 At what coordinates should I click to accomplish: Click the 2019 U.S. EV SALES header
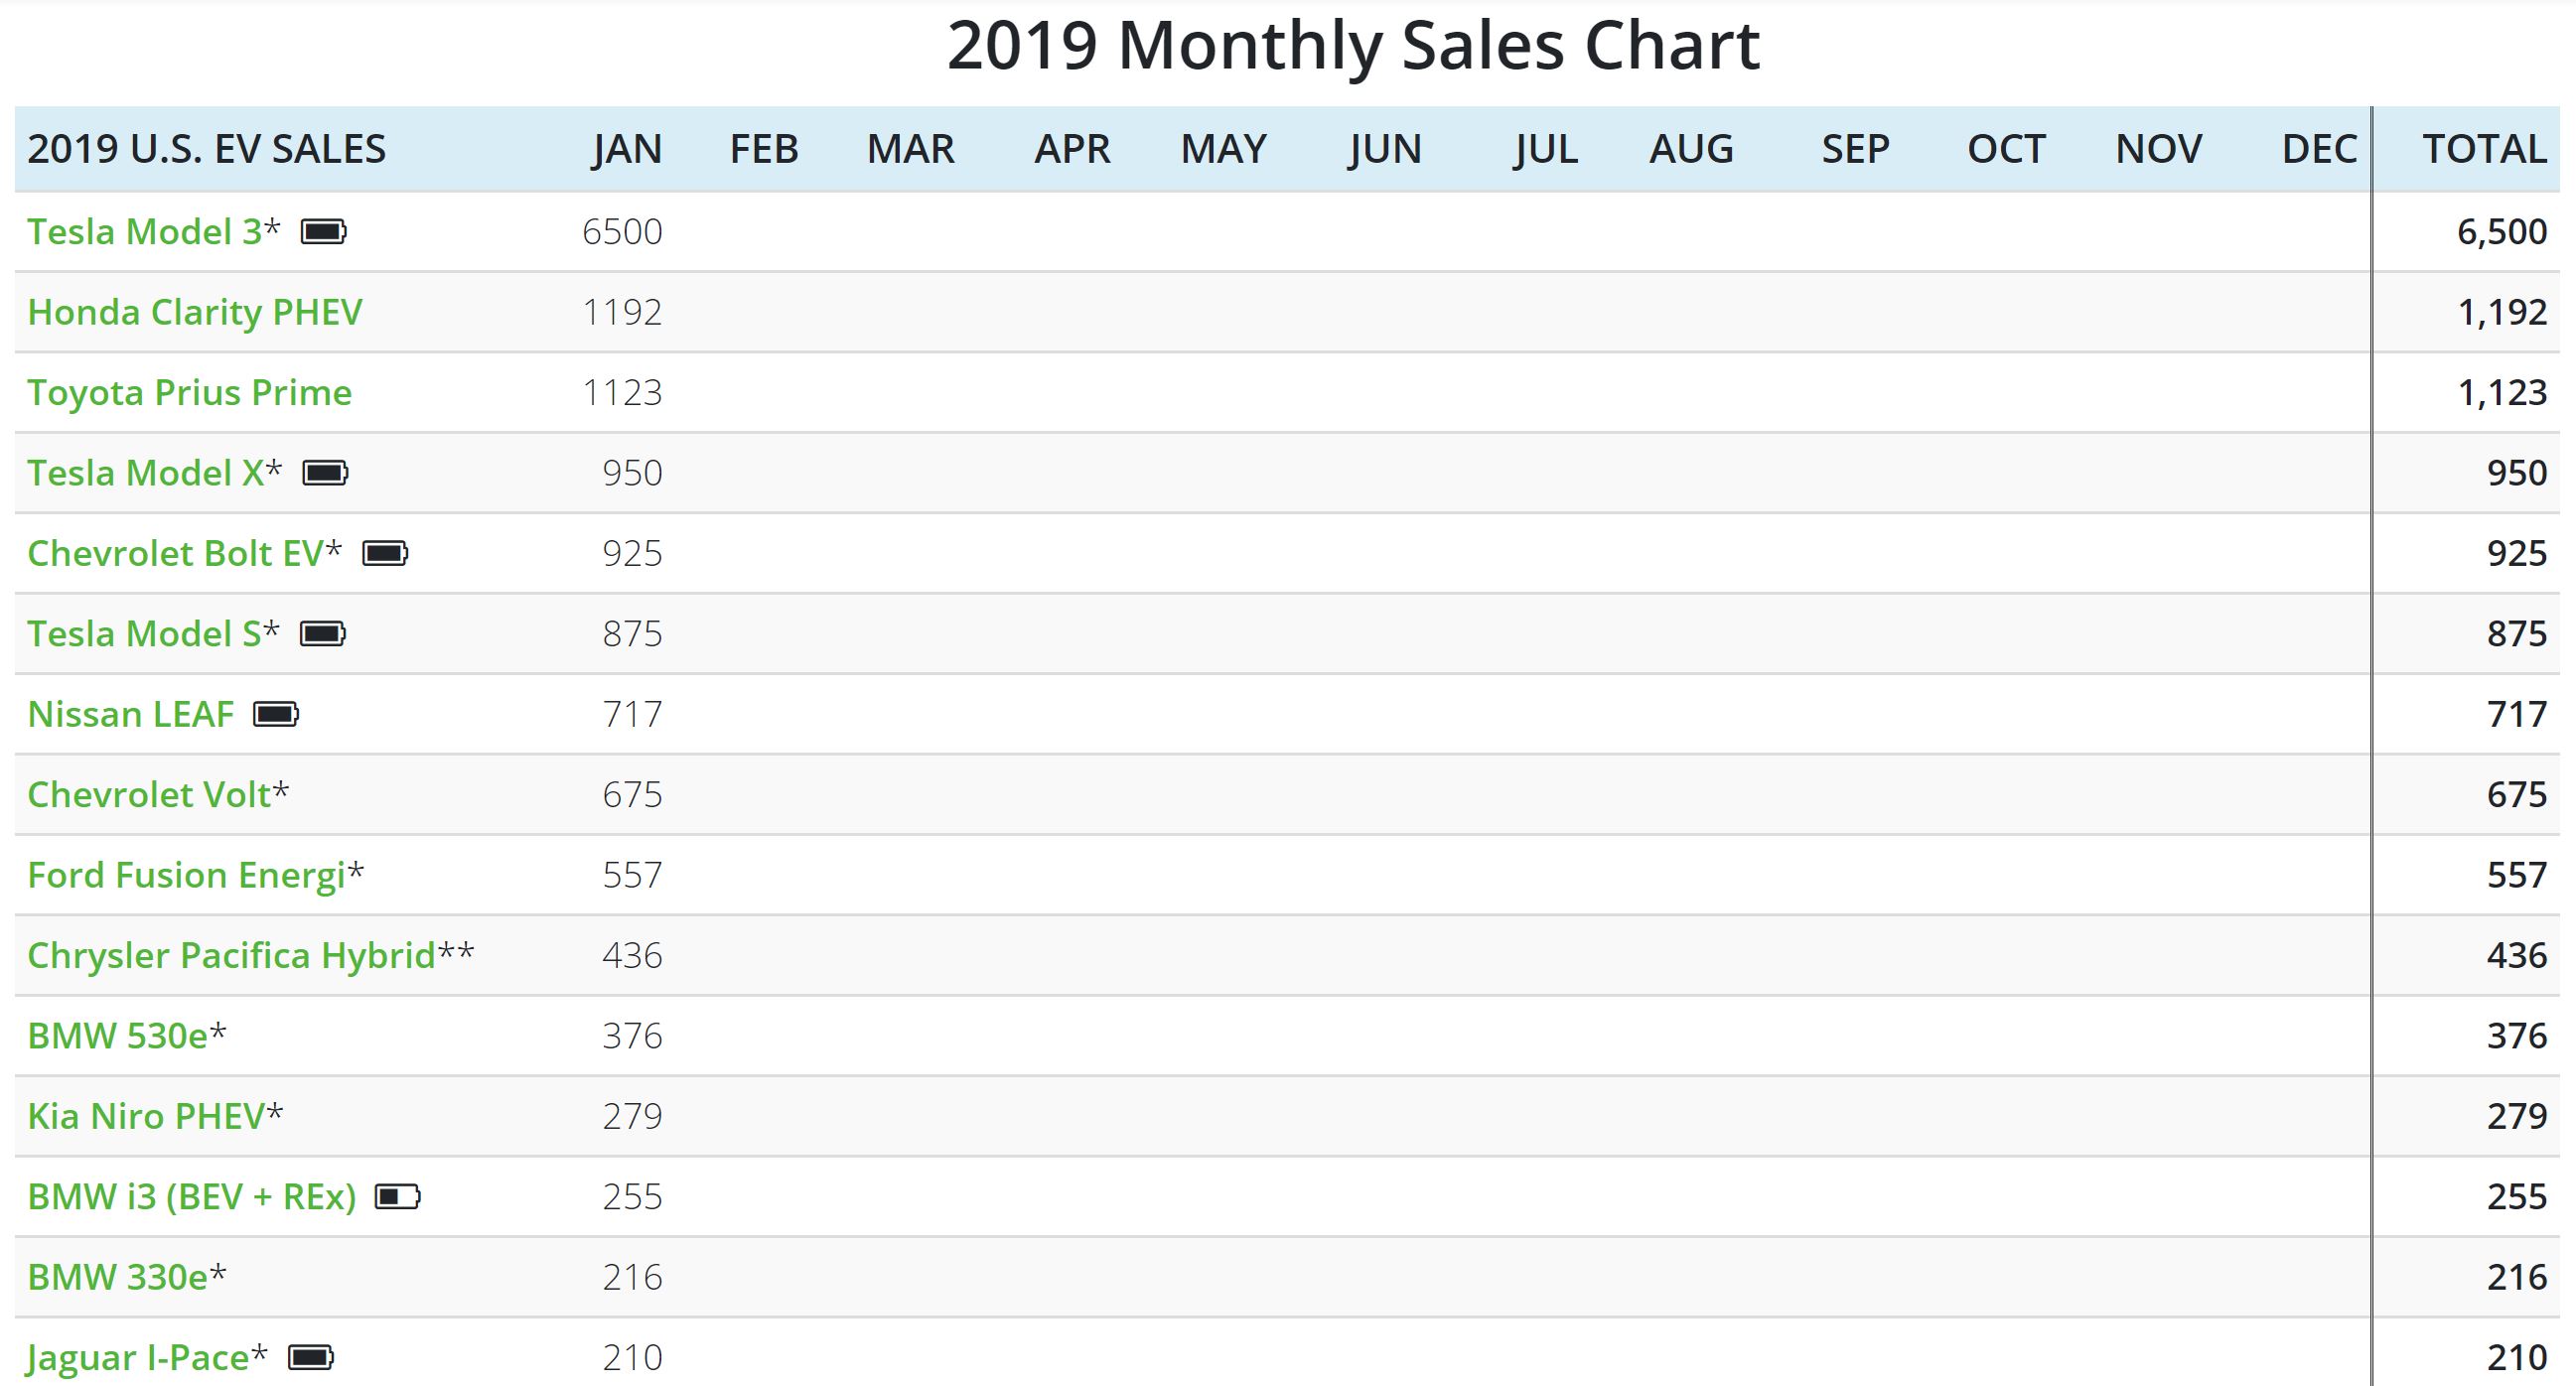click(206, 149)
